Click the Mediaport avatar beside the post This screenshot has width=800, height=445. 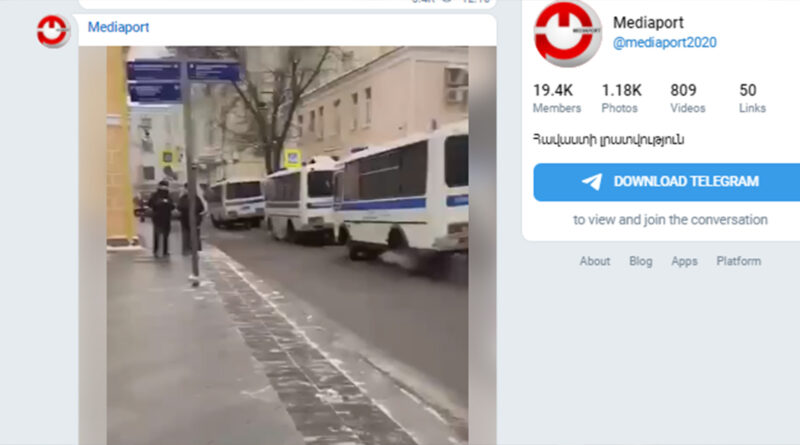click(53, 31)
